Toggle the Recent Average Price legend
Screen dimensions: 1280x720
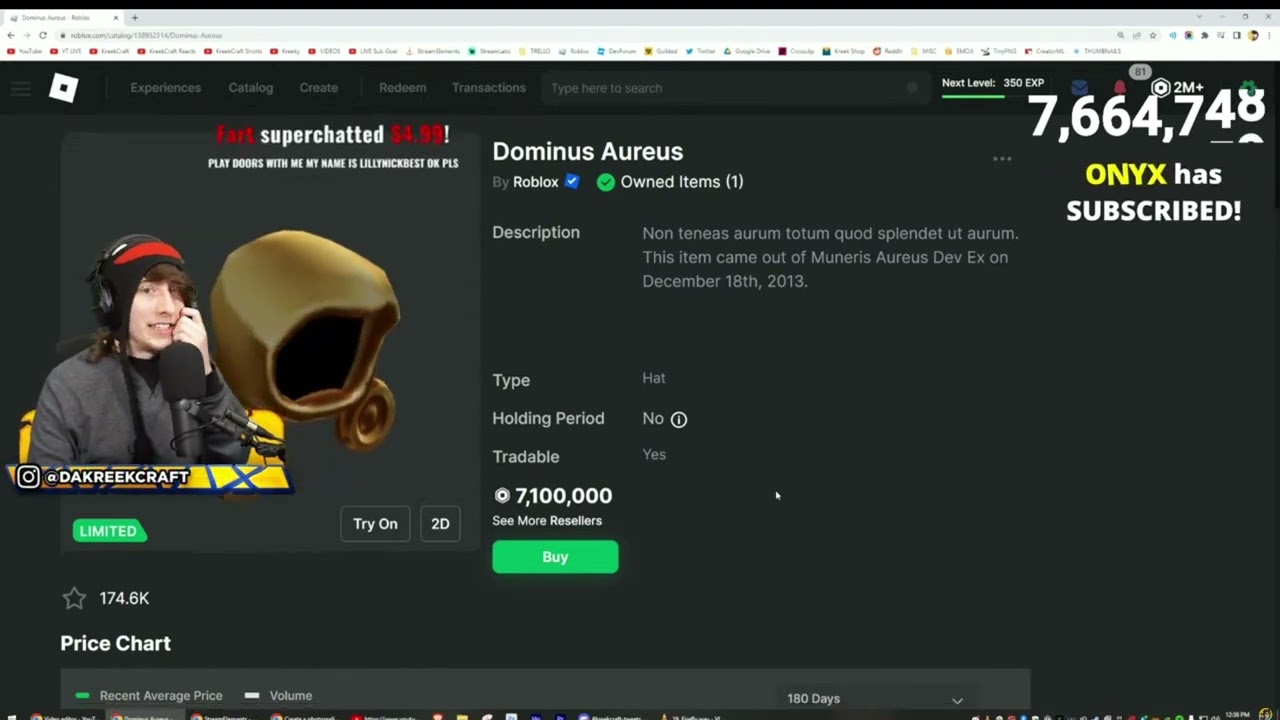pyautogui.click(x=148, y=696)
